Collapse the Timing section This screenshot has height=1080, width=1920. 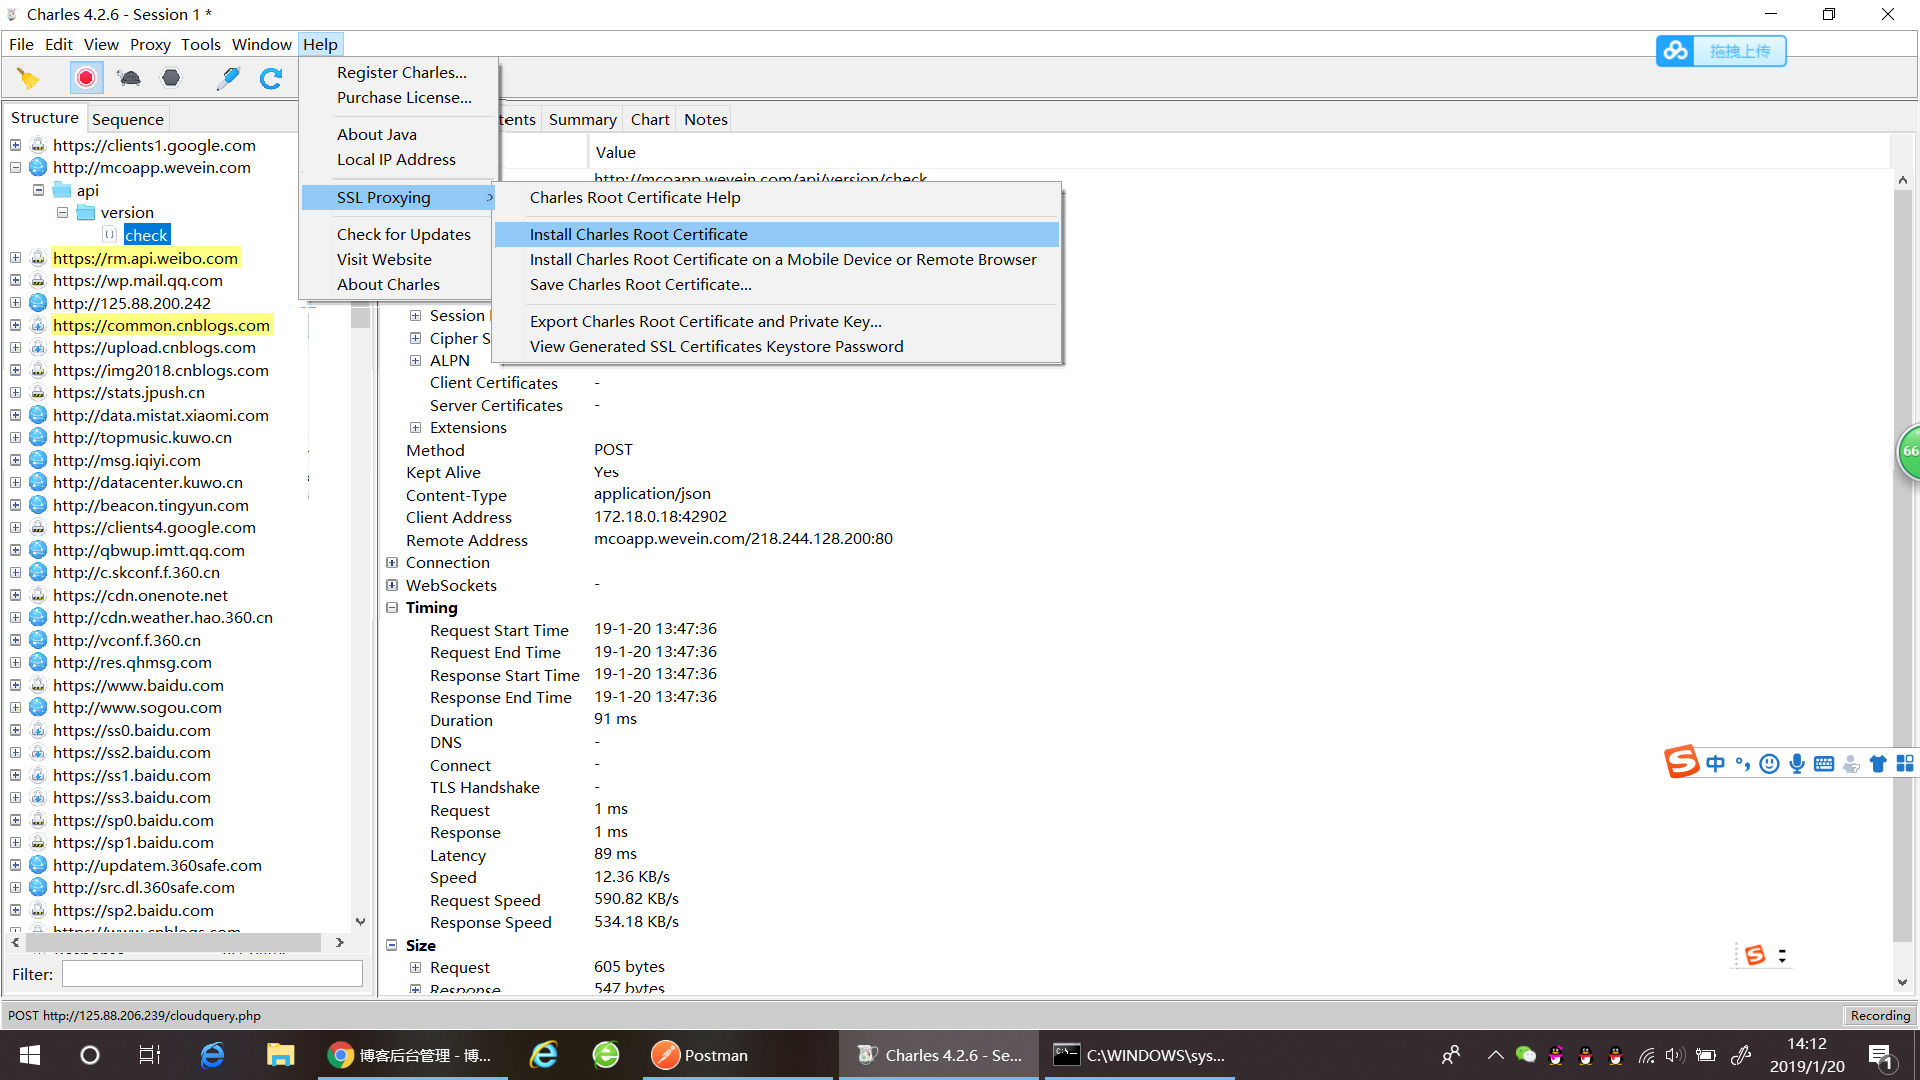click(x=392, y=607)
